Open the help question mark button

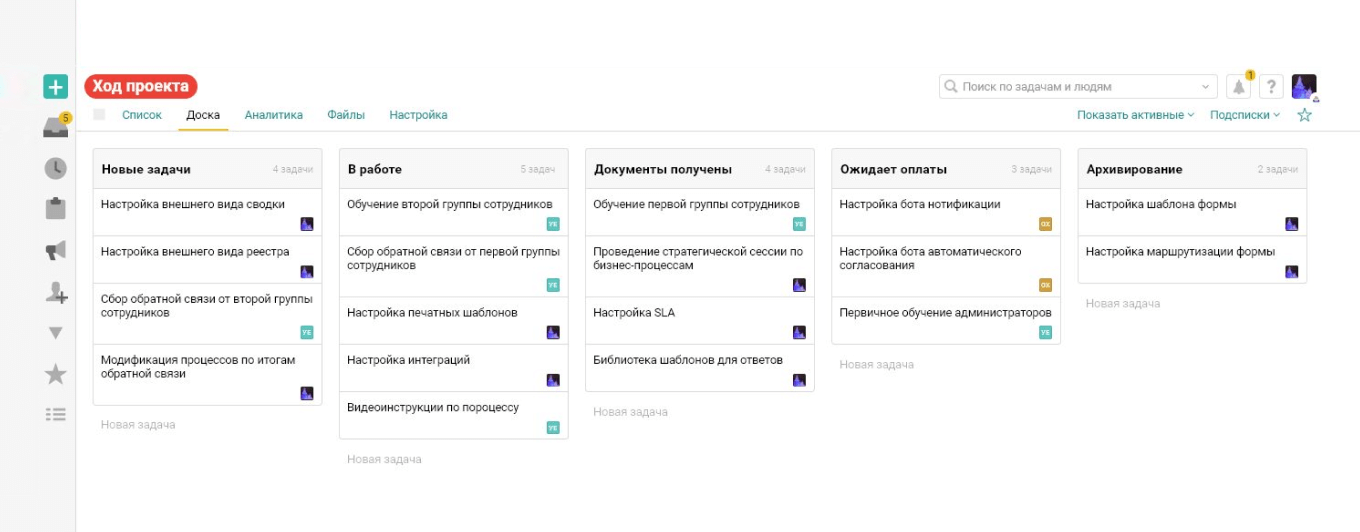pos(1271,87)
